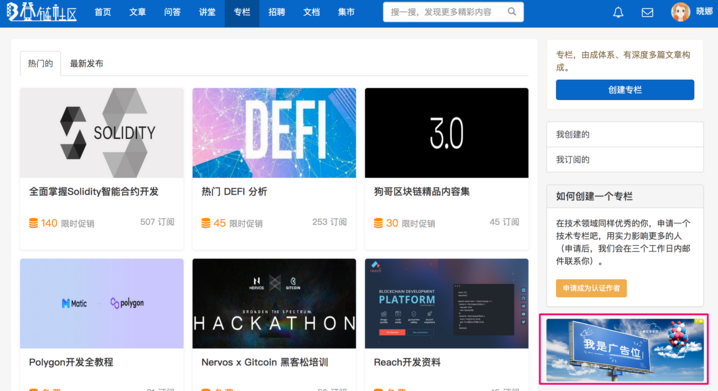Open the mail messages icon
This screenshot has width=718, height=391.
point(647,12)
